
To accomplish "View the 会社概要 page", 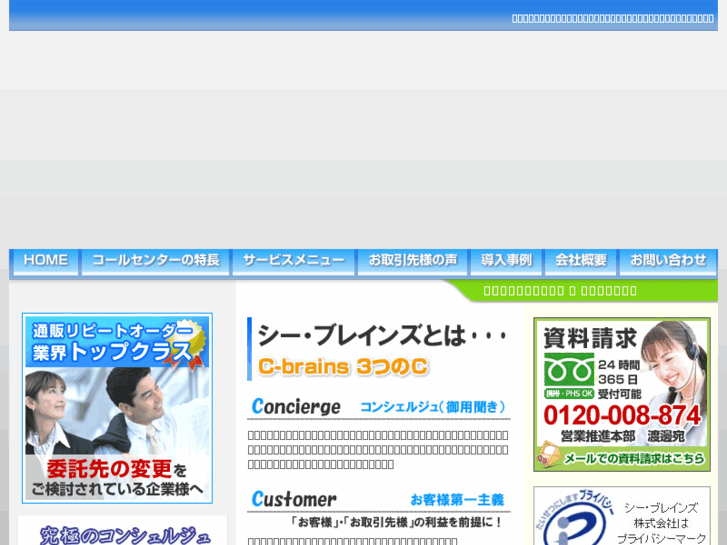I will point(580,261).
